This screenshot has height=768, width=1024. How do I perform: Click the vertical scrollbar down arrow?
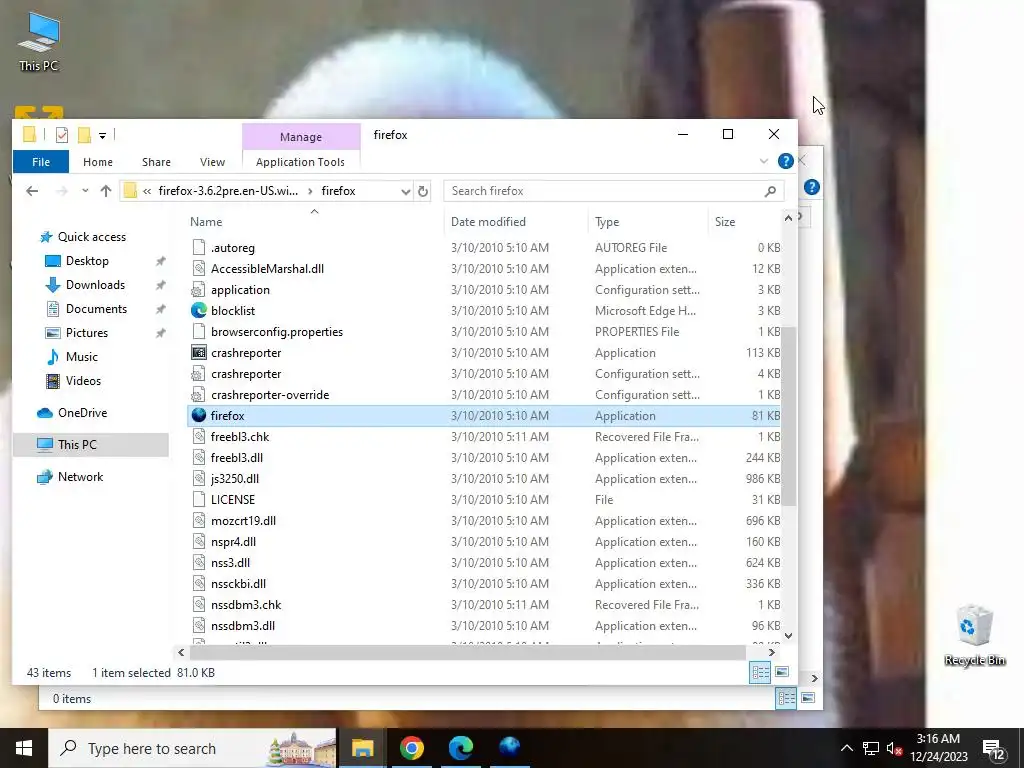pyautogui.click(x=789, y=635)
